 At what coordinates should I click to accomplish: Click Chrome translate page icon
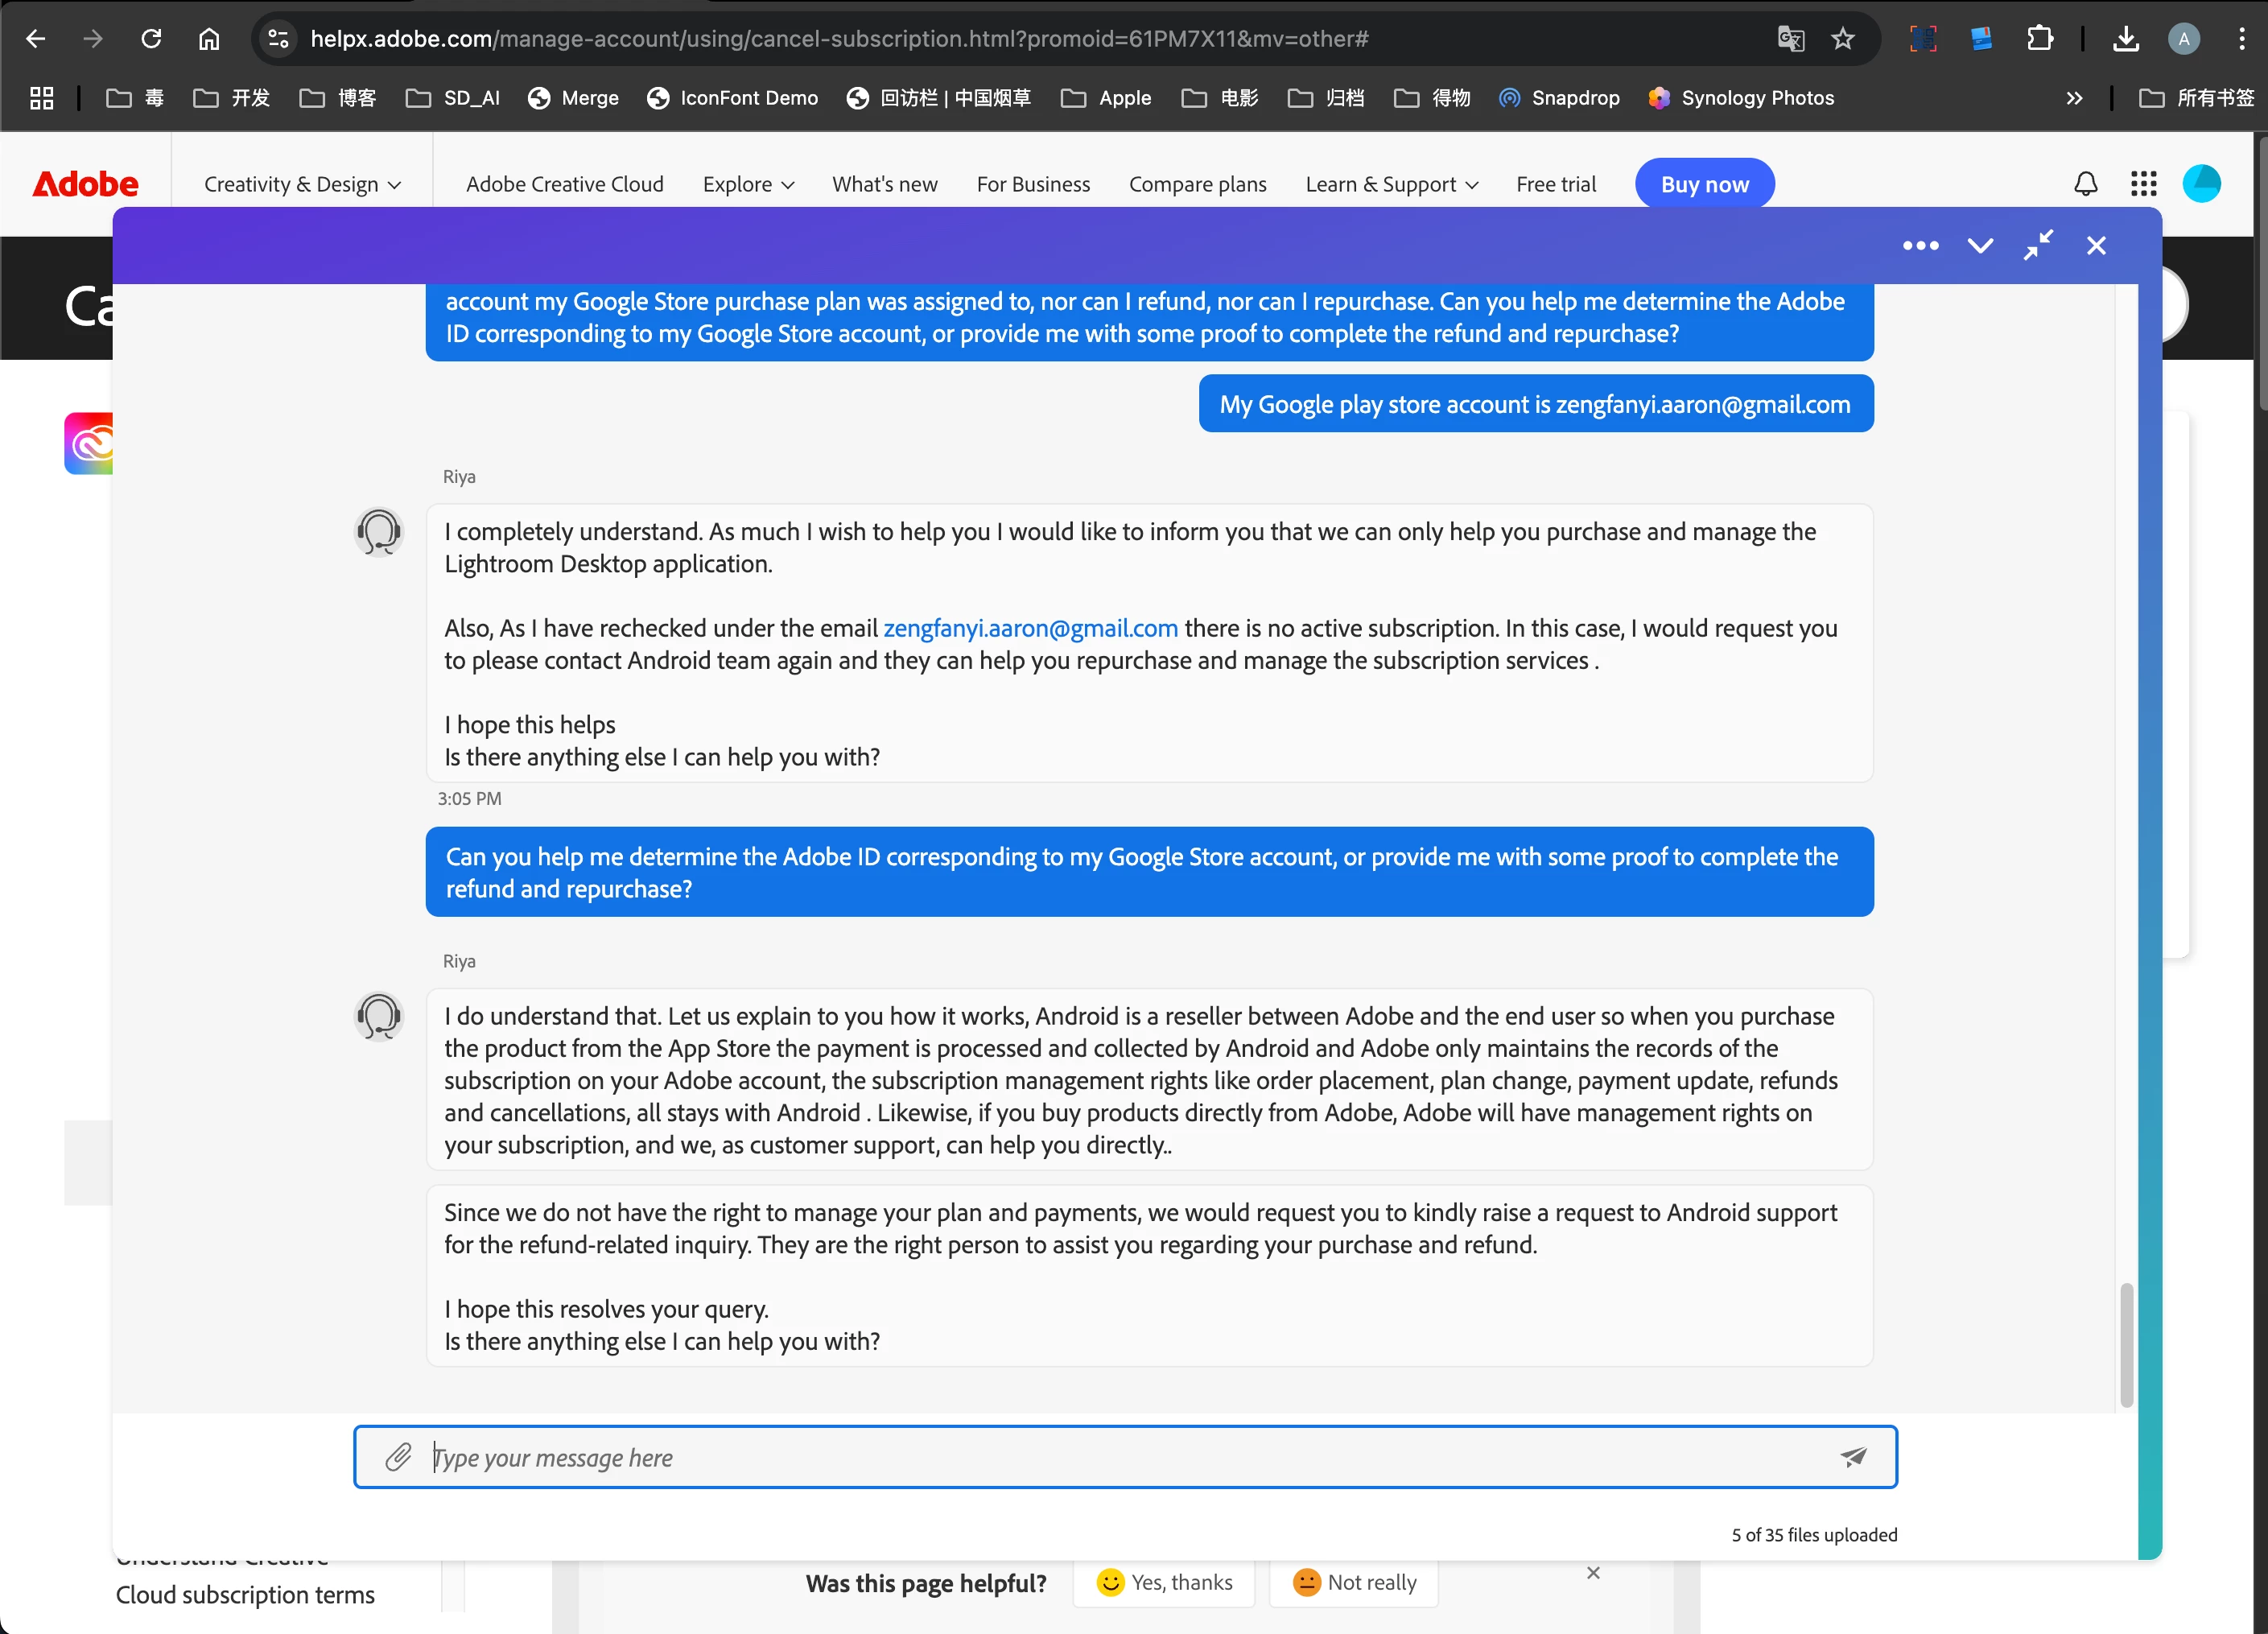1790,39
